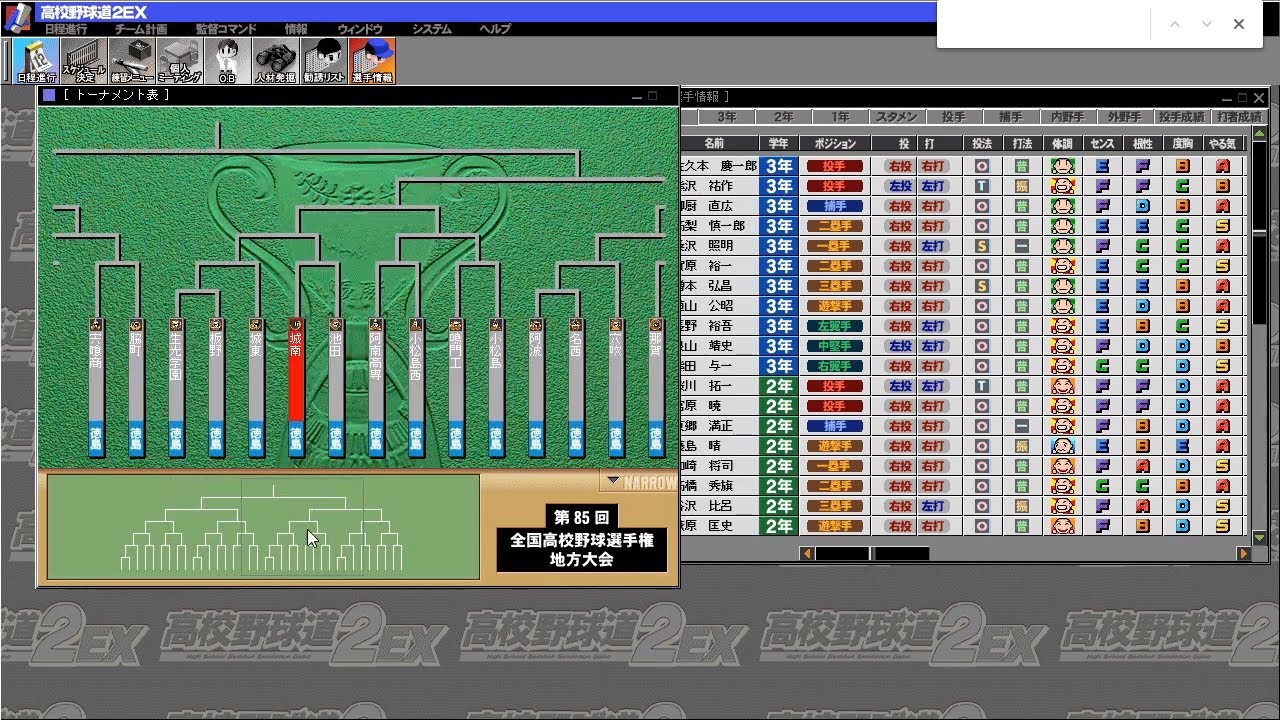This screenshot has width=1280, height=720.
Task: Click player list horizontal scroll-left arrow
Action: (x=806, y=553)
